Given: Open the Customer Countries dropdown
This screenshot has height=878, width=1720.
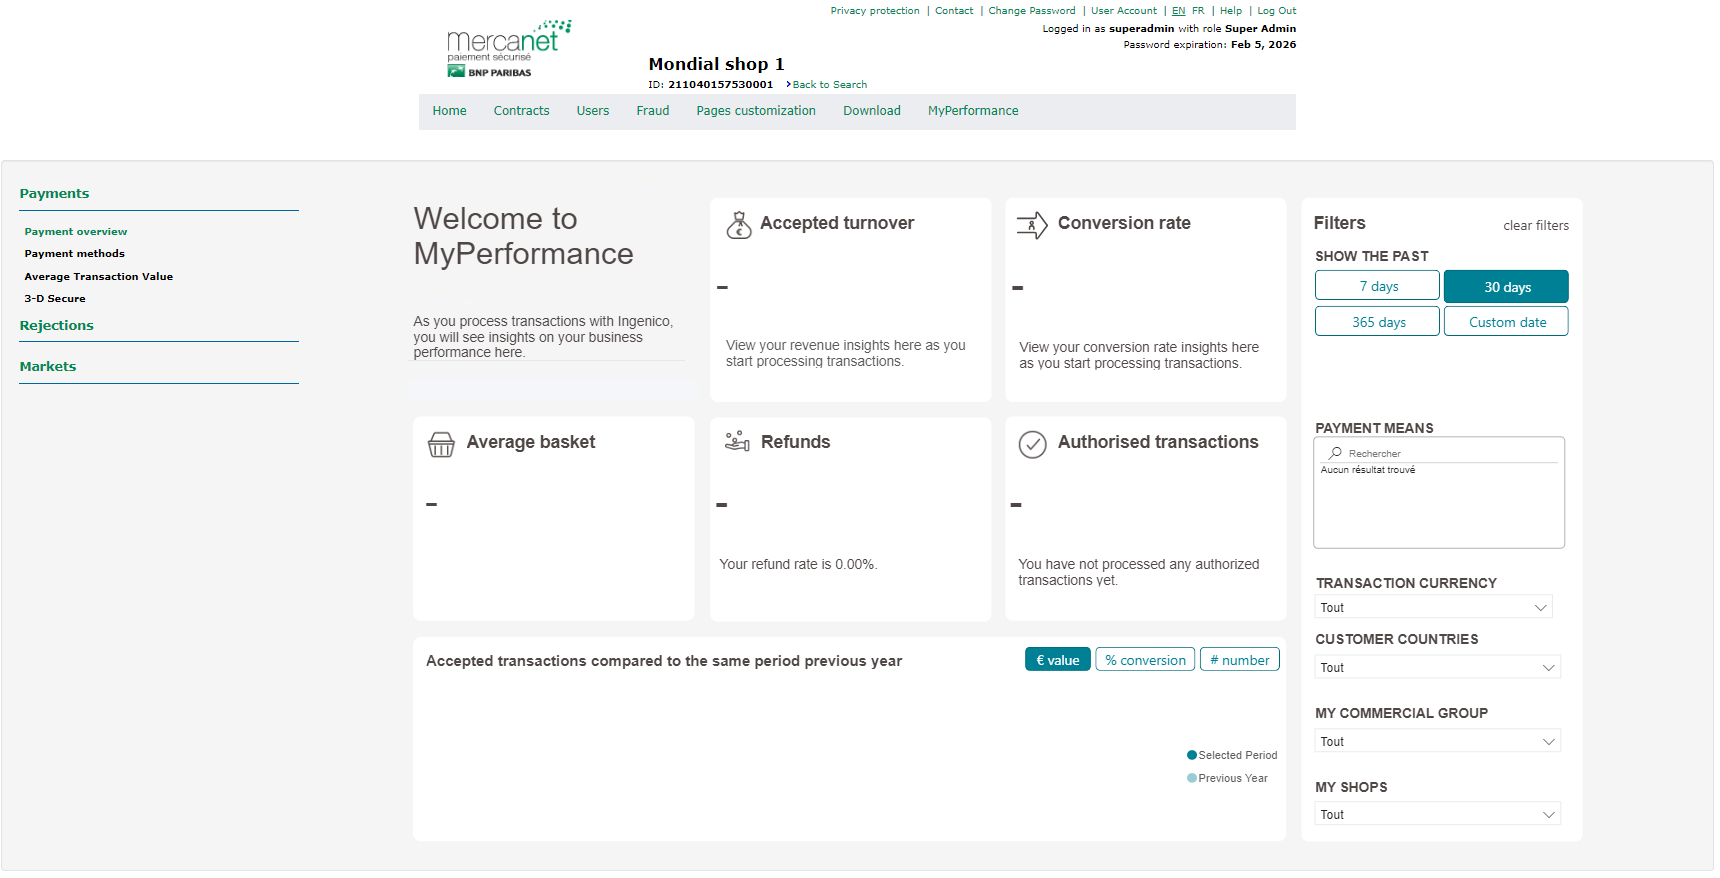Looking at the screenshot, I should click(1437, 667).
